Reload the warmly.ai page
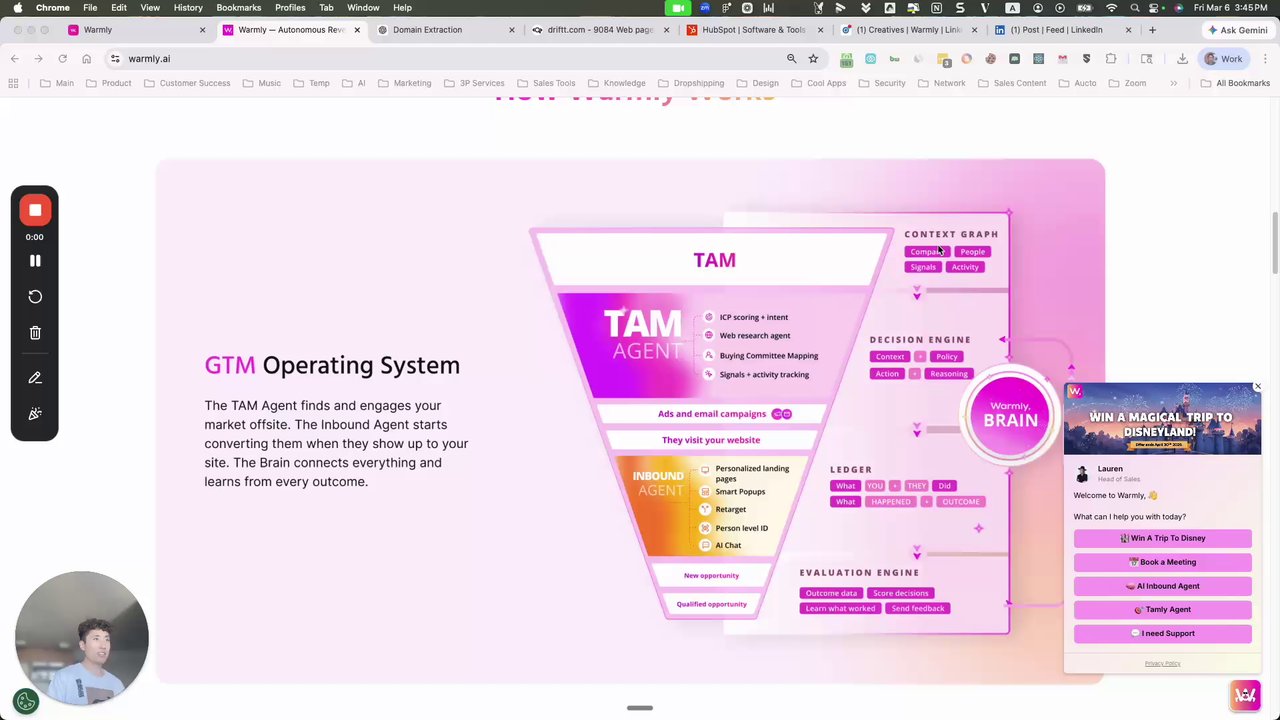This screenshot has width=1280, height=720. pos(62,59)
